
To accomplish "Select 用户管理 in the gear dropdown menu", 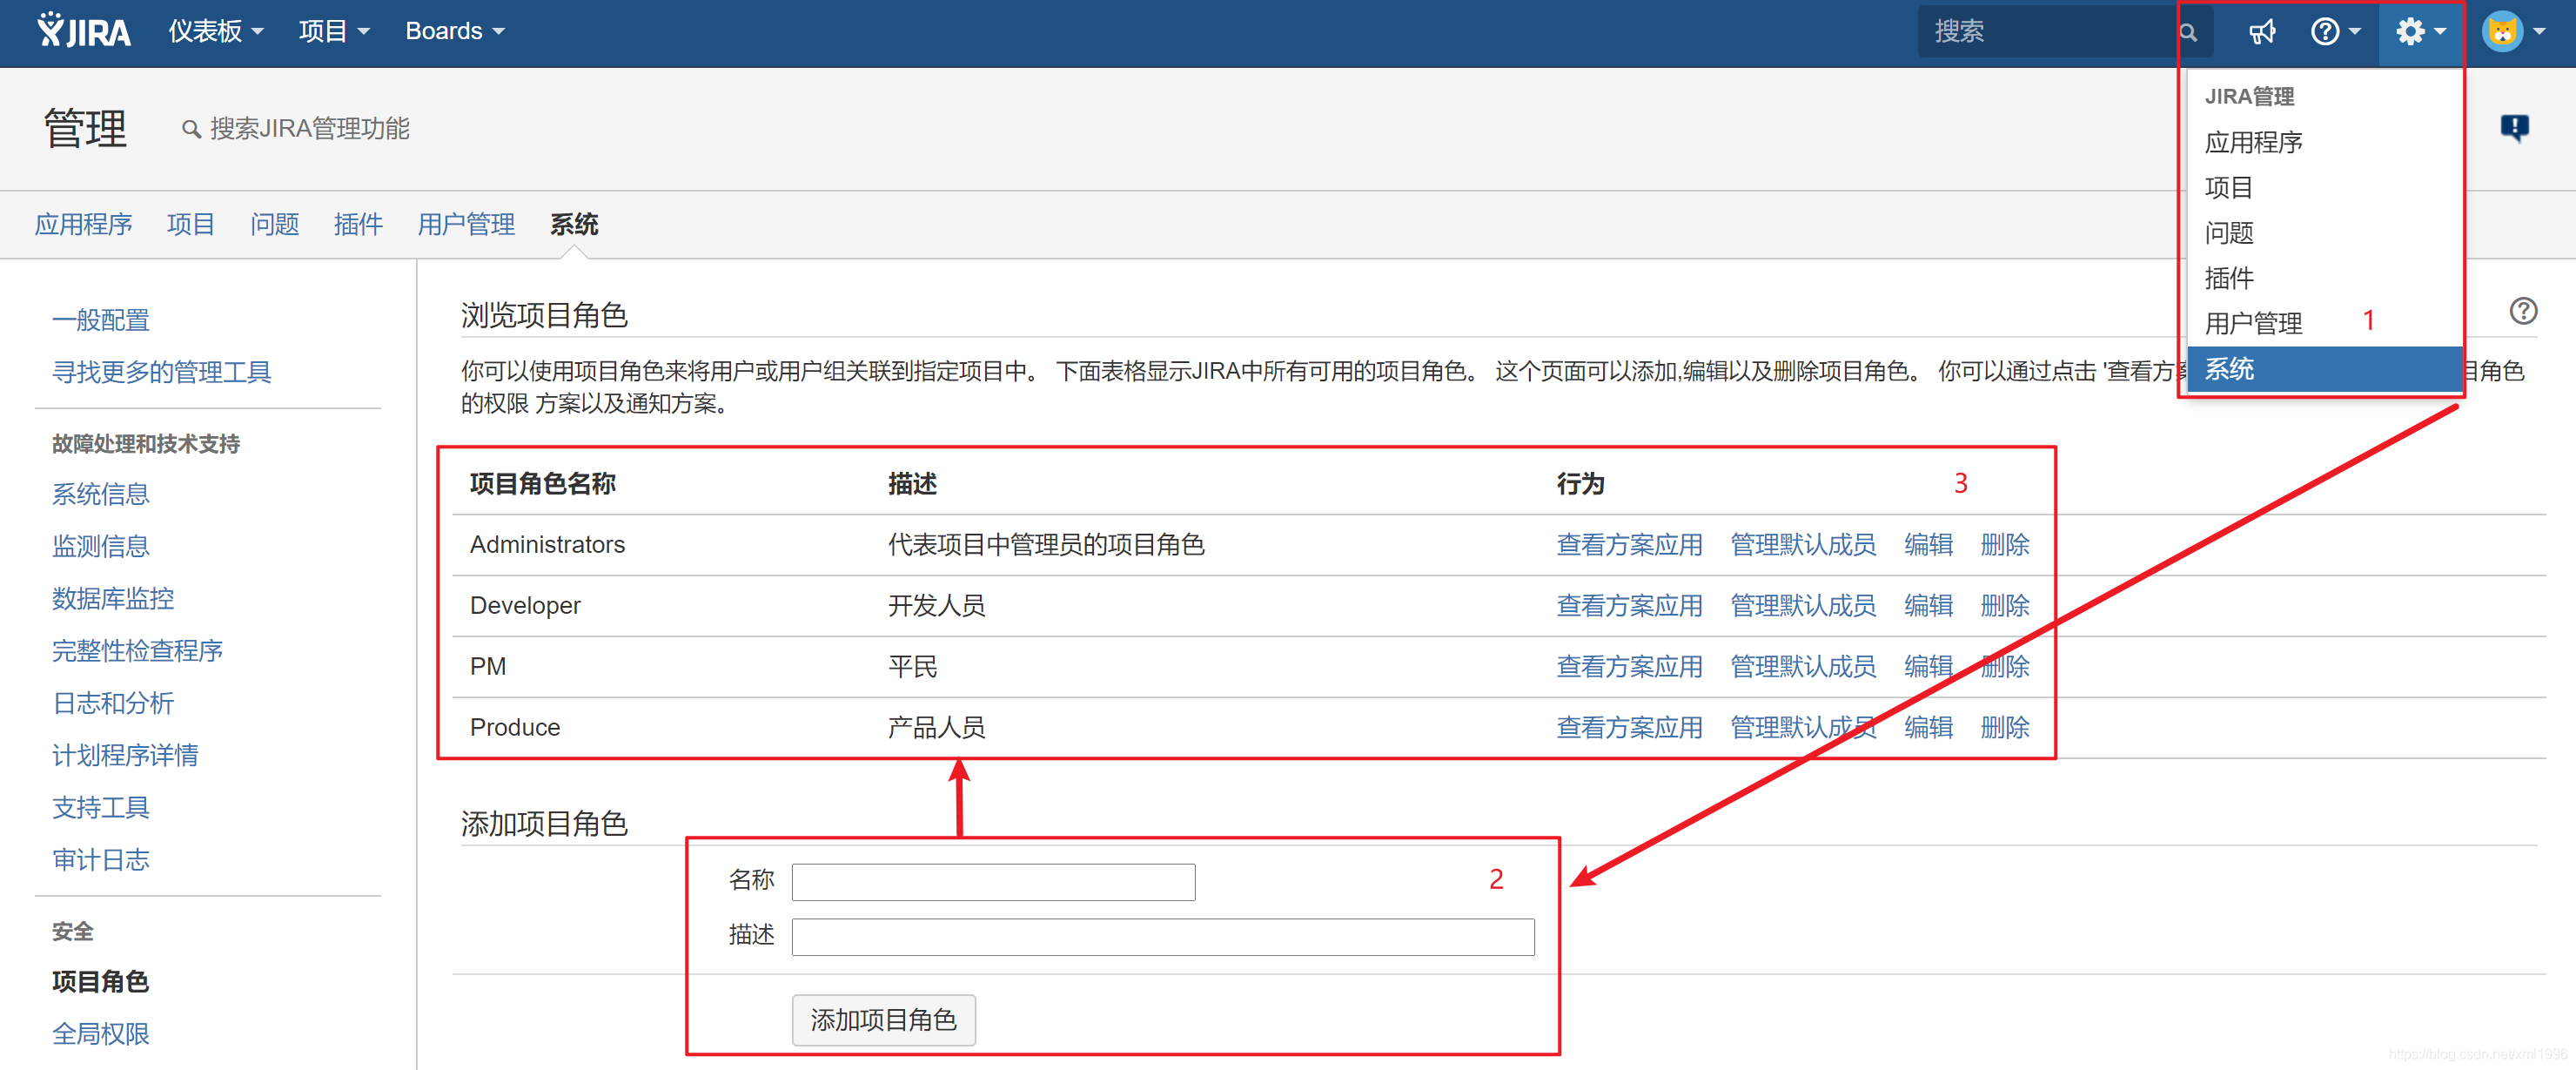I will pos(2253,323).
